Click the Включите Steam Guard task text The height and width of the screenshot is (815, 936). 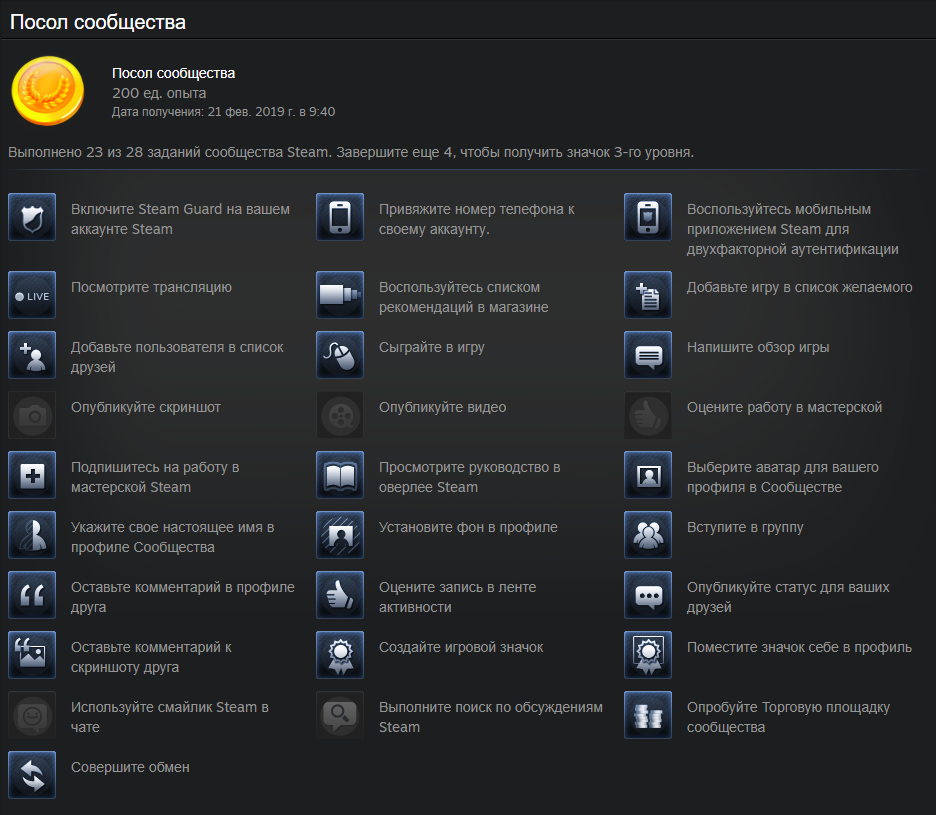(180, 219)
